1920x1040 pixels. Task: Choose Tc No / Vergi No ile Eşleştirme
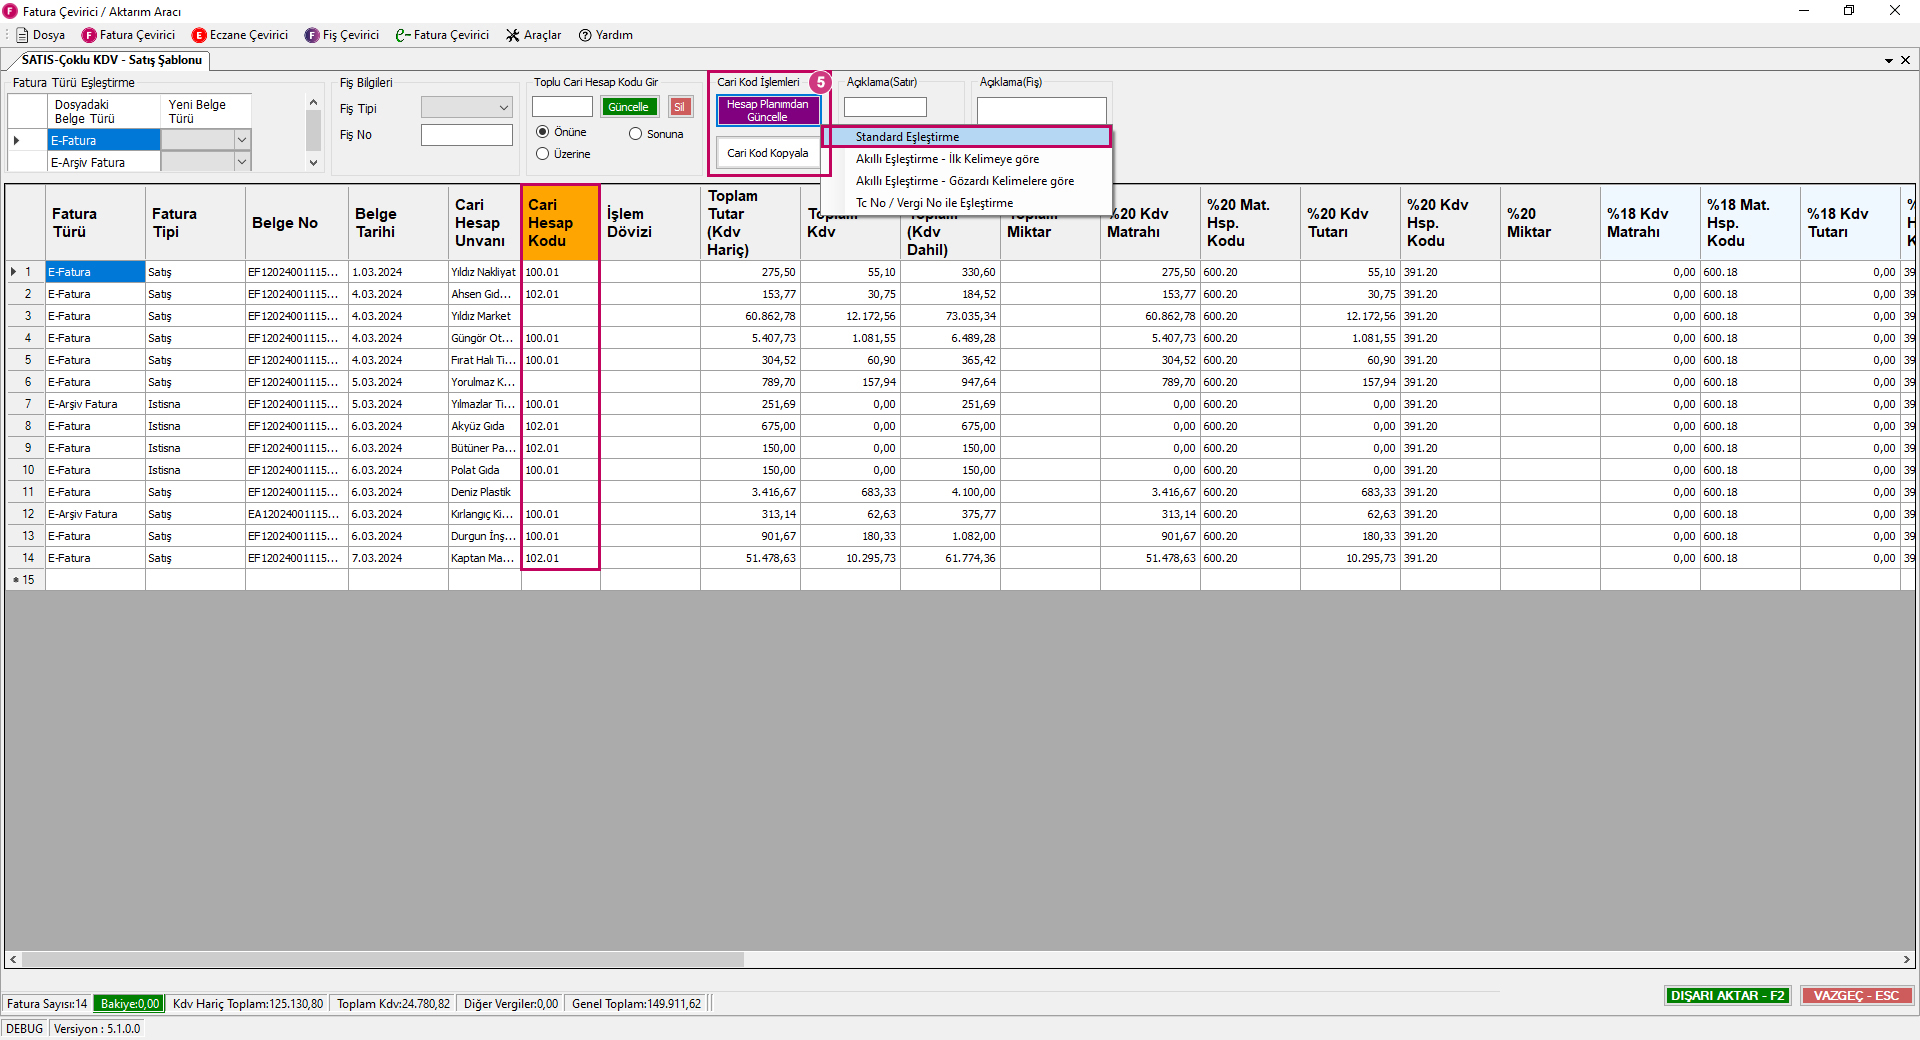coord(934,203)
